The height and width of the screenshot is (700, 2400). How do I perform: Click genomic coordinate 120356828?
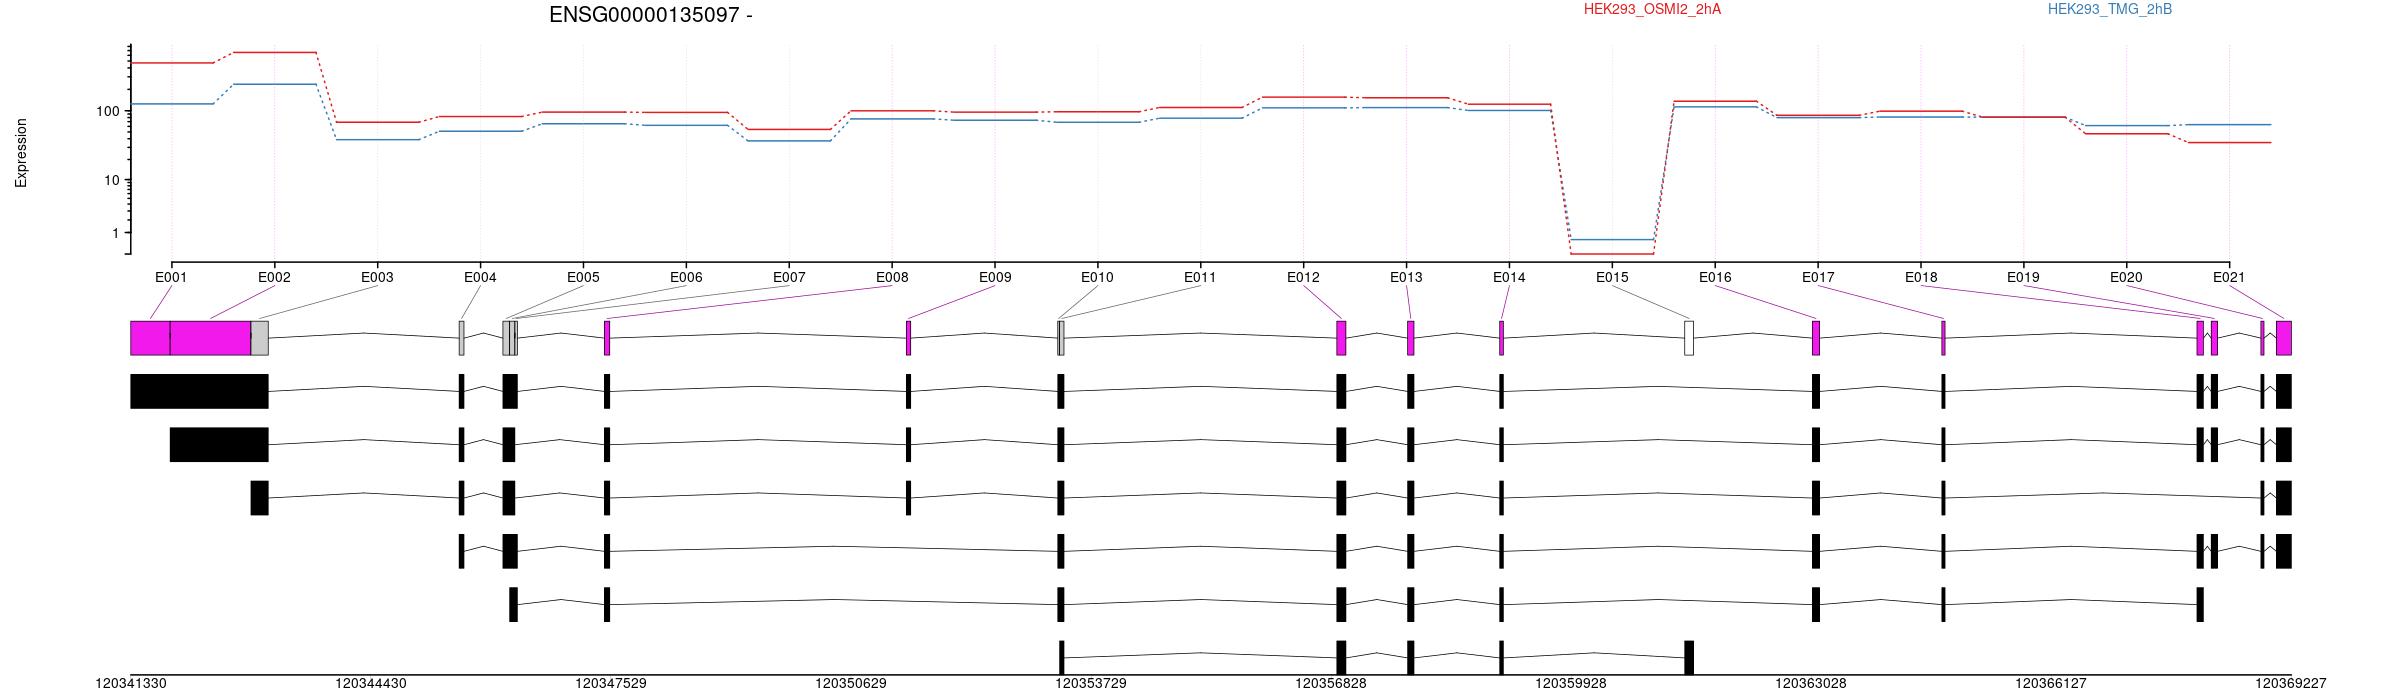[1331, 684]
